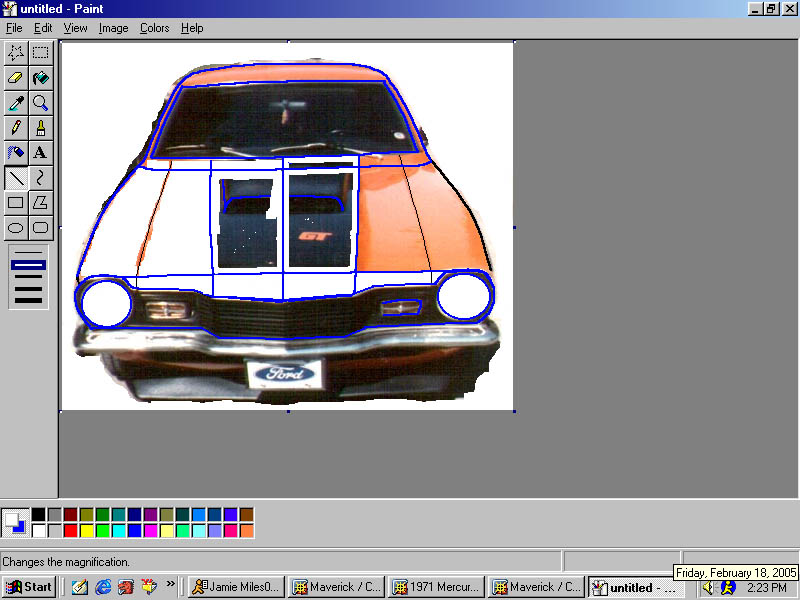Choose the rectangular Select tool
Screen dimensions: 800x600
pyautogui.click(x=40, y=53)
